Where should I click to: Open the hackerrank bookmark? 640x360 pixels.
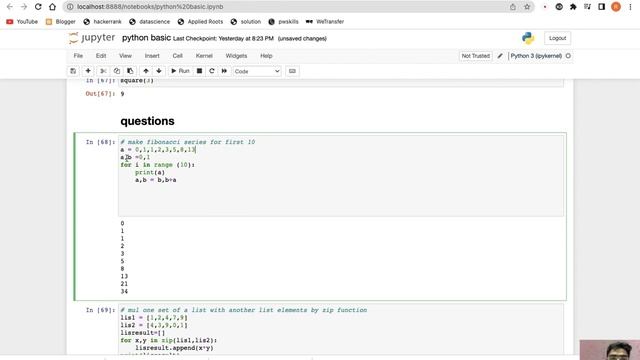click(x=102, y=22)
